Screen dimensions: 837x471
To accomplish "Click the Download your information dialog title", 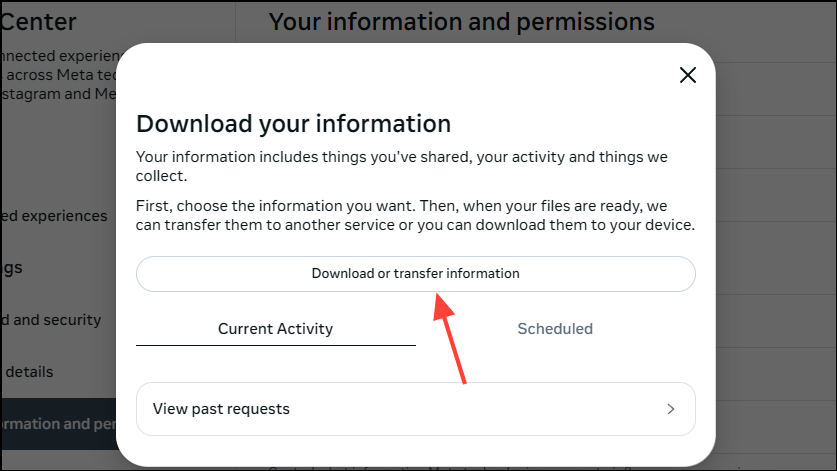I will point(293,124).
